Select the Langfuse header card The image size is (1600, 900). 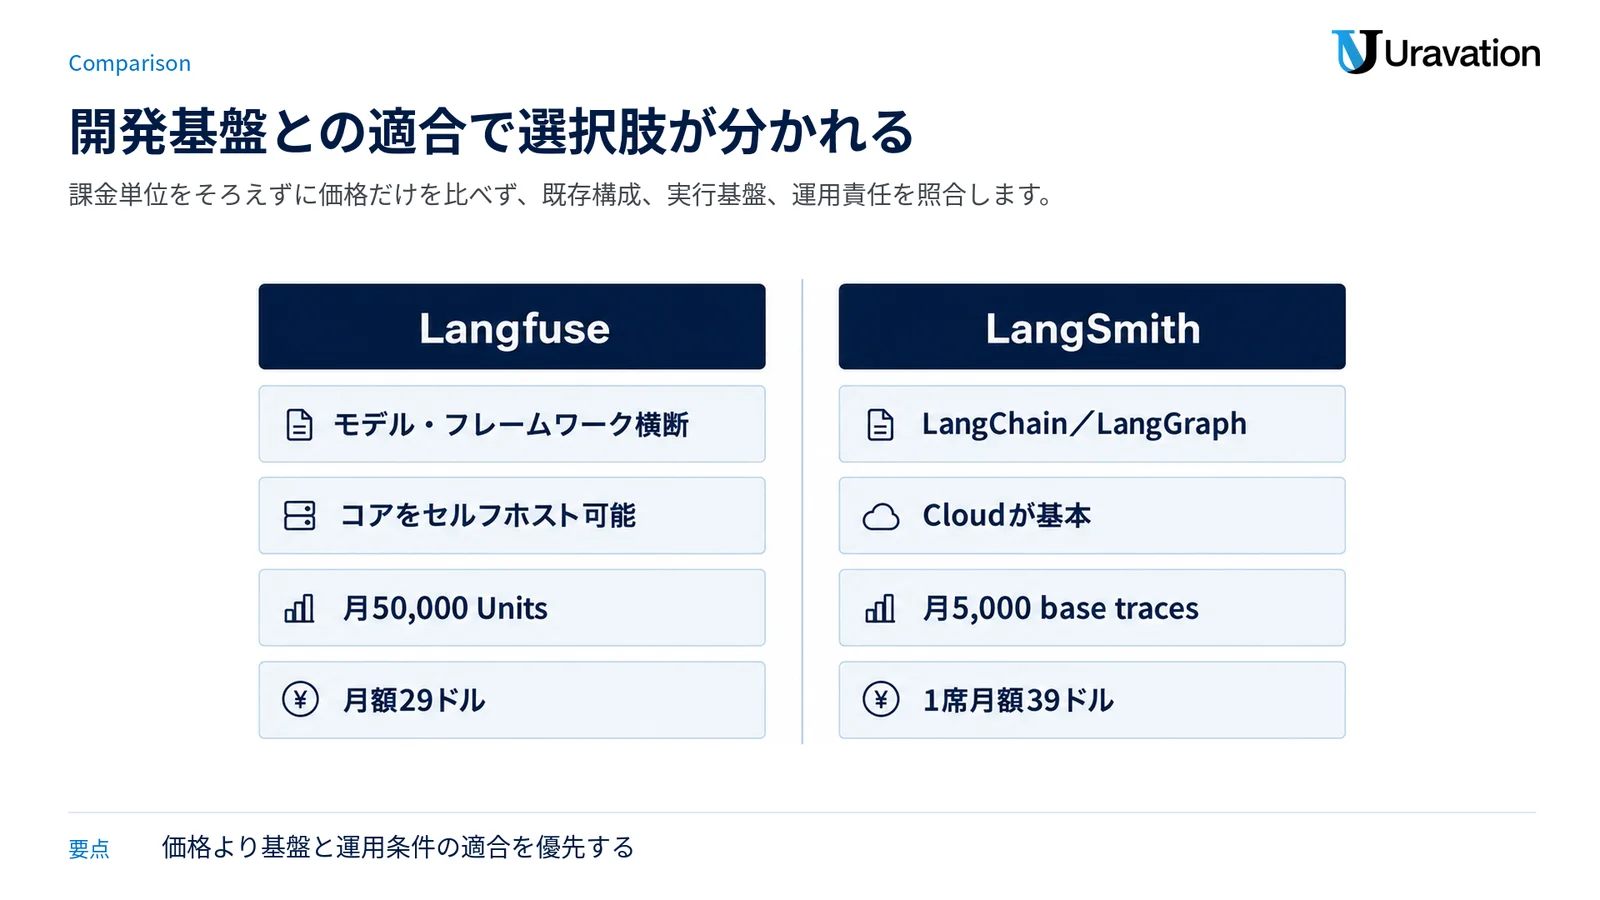512,327
